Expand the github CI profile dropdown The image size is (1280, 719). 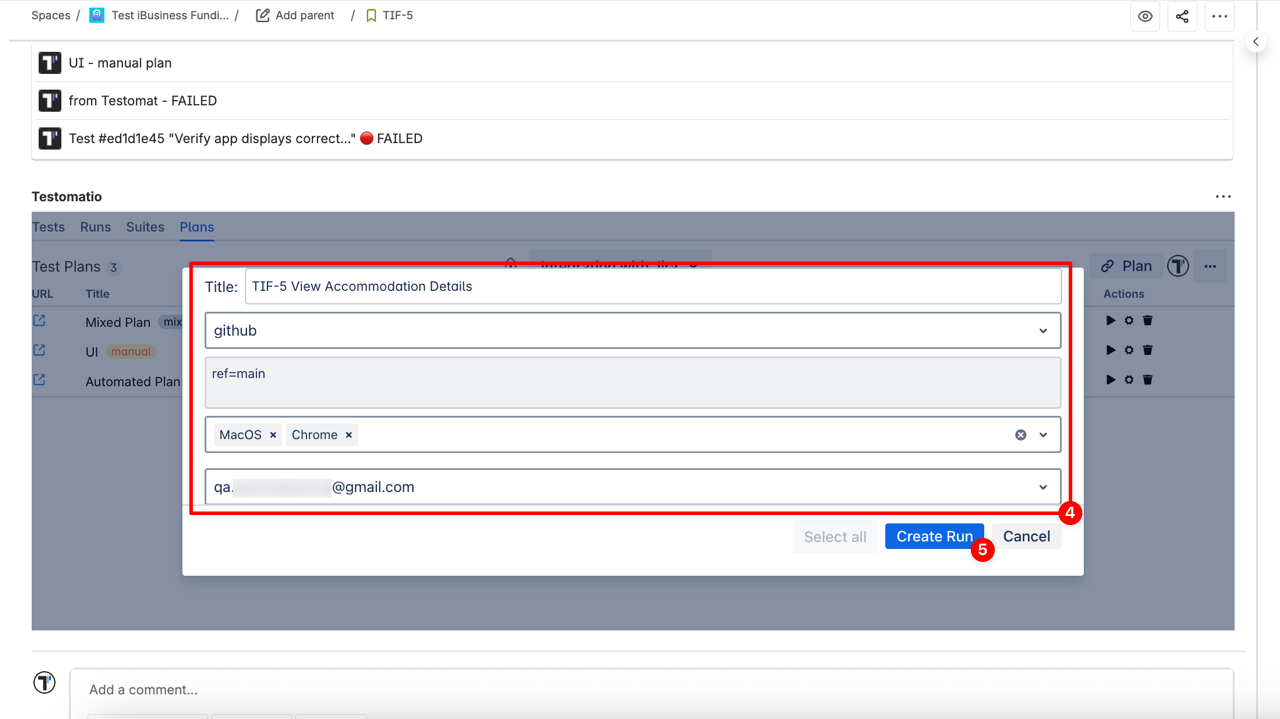[x=1043, y=331]
